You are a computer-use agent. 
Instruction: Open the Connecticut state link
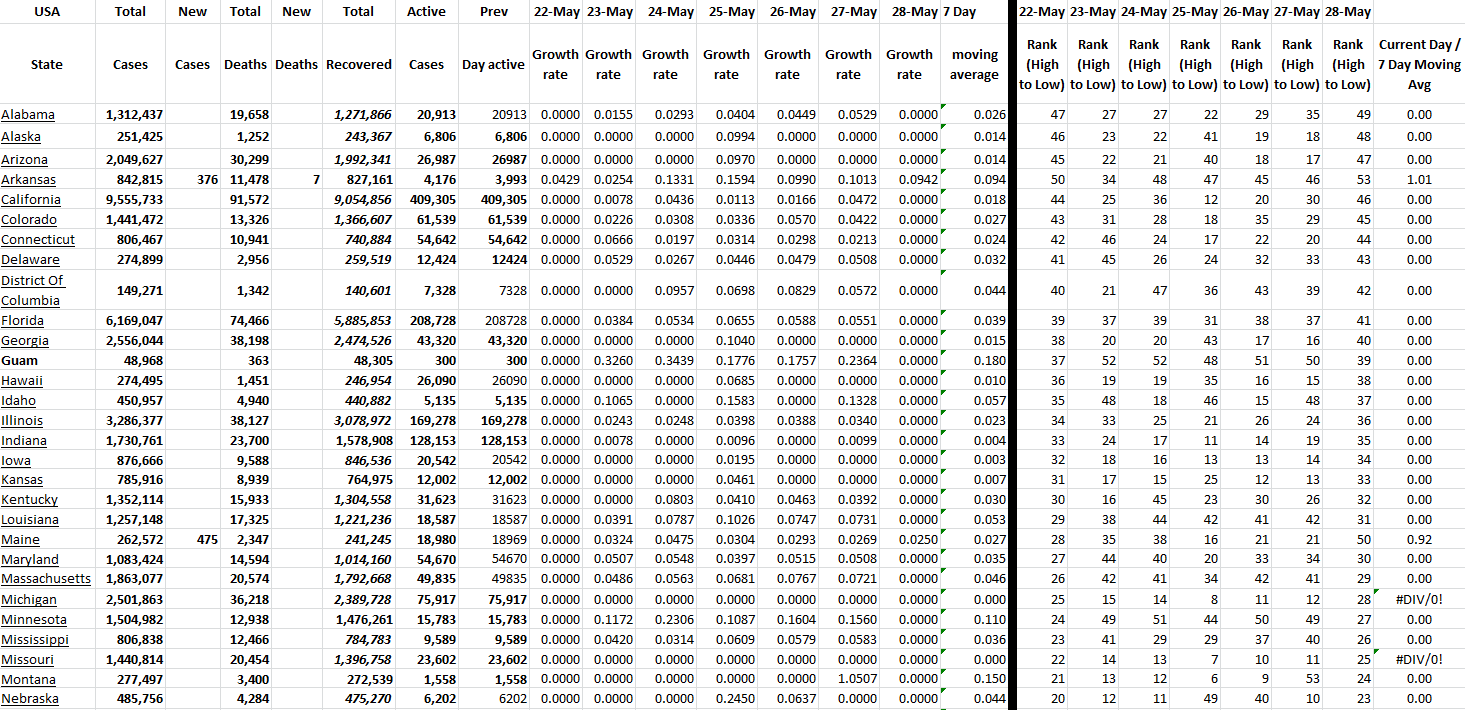(x=38, y=240)
